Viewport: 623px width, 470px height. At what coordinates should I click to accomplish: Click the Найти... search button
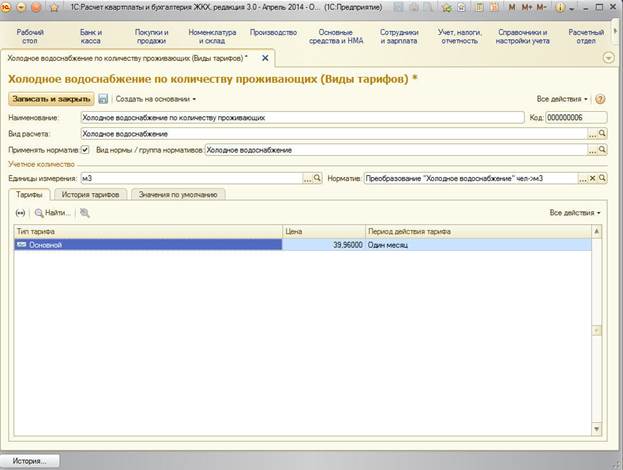(53, 213)
